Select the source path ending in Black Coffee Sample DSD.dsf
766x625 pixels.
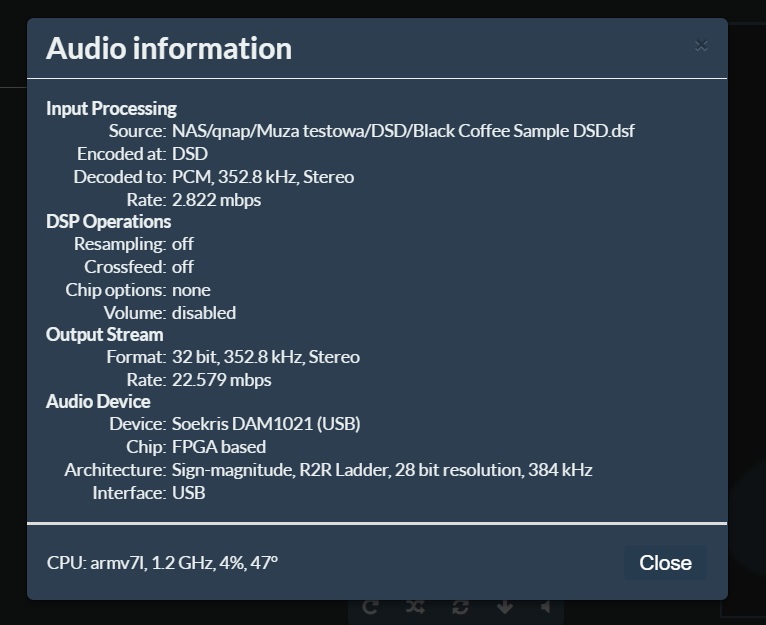pos(403,131)
